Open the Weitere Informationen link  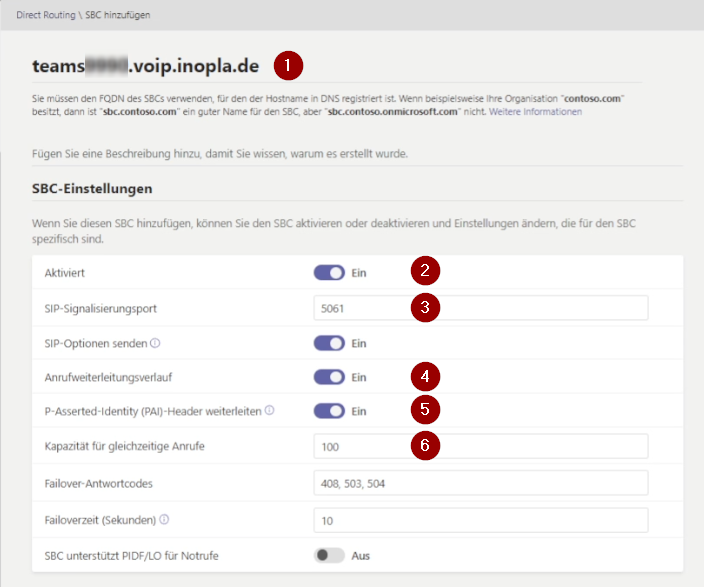(535, 111)
